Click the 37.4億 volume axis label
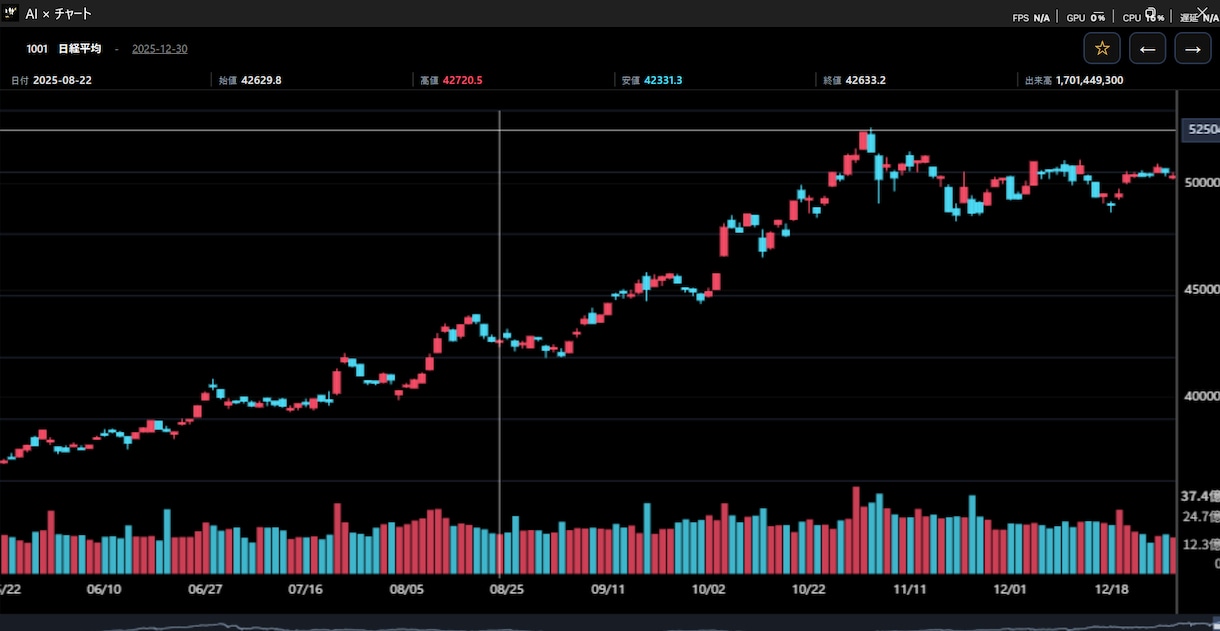Viewport: 1220px width, 631px height. click(x=1200, y=496)
